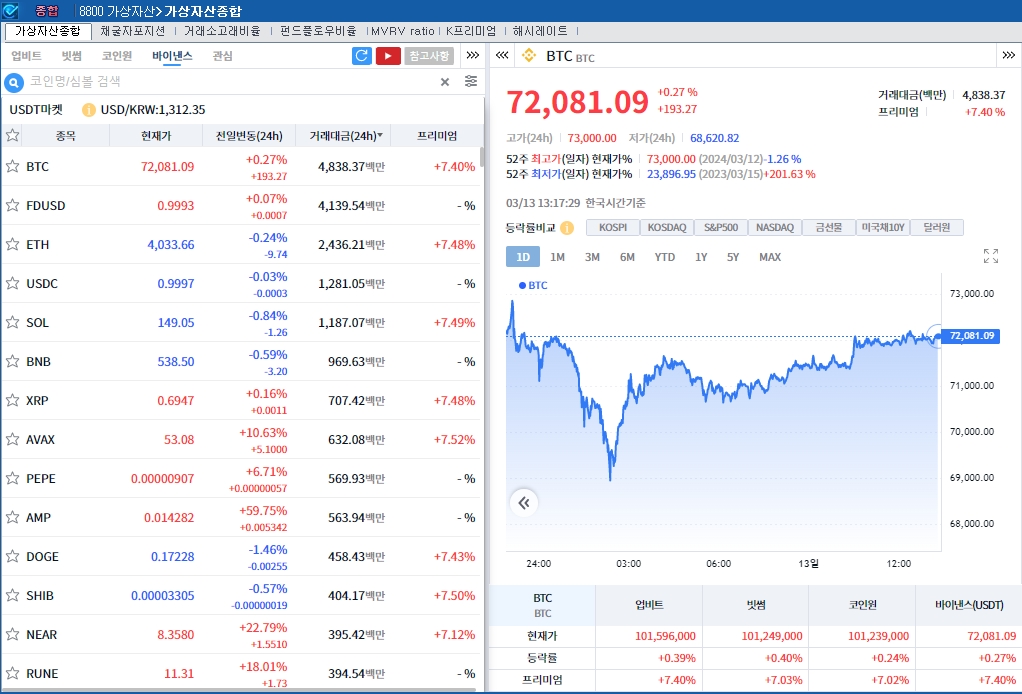Expand the chart to fullscreen

click(991, 257)
